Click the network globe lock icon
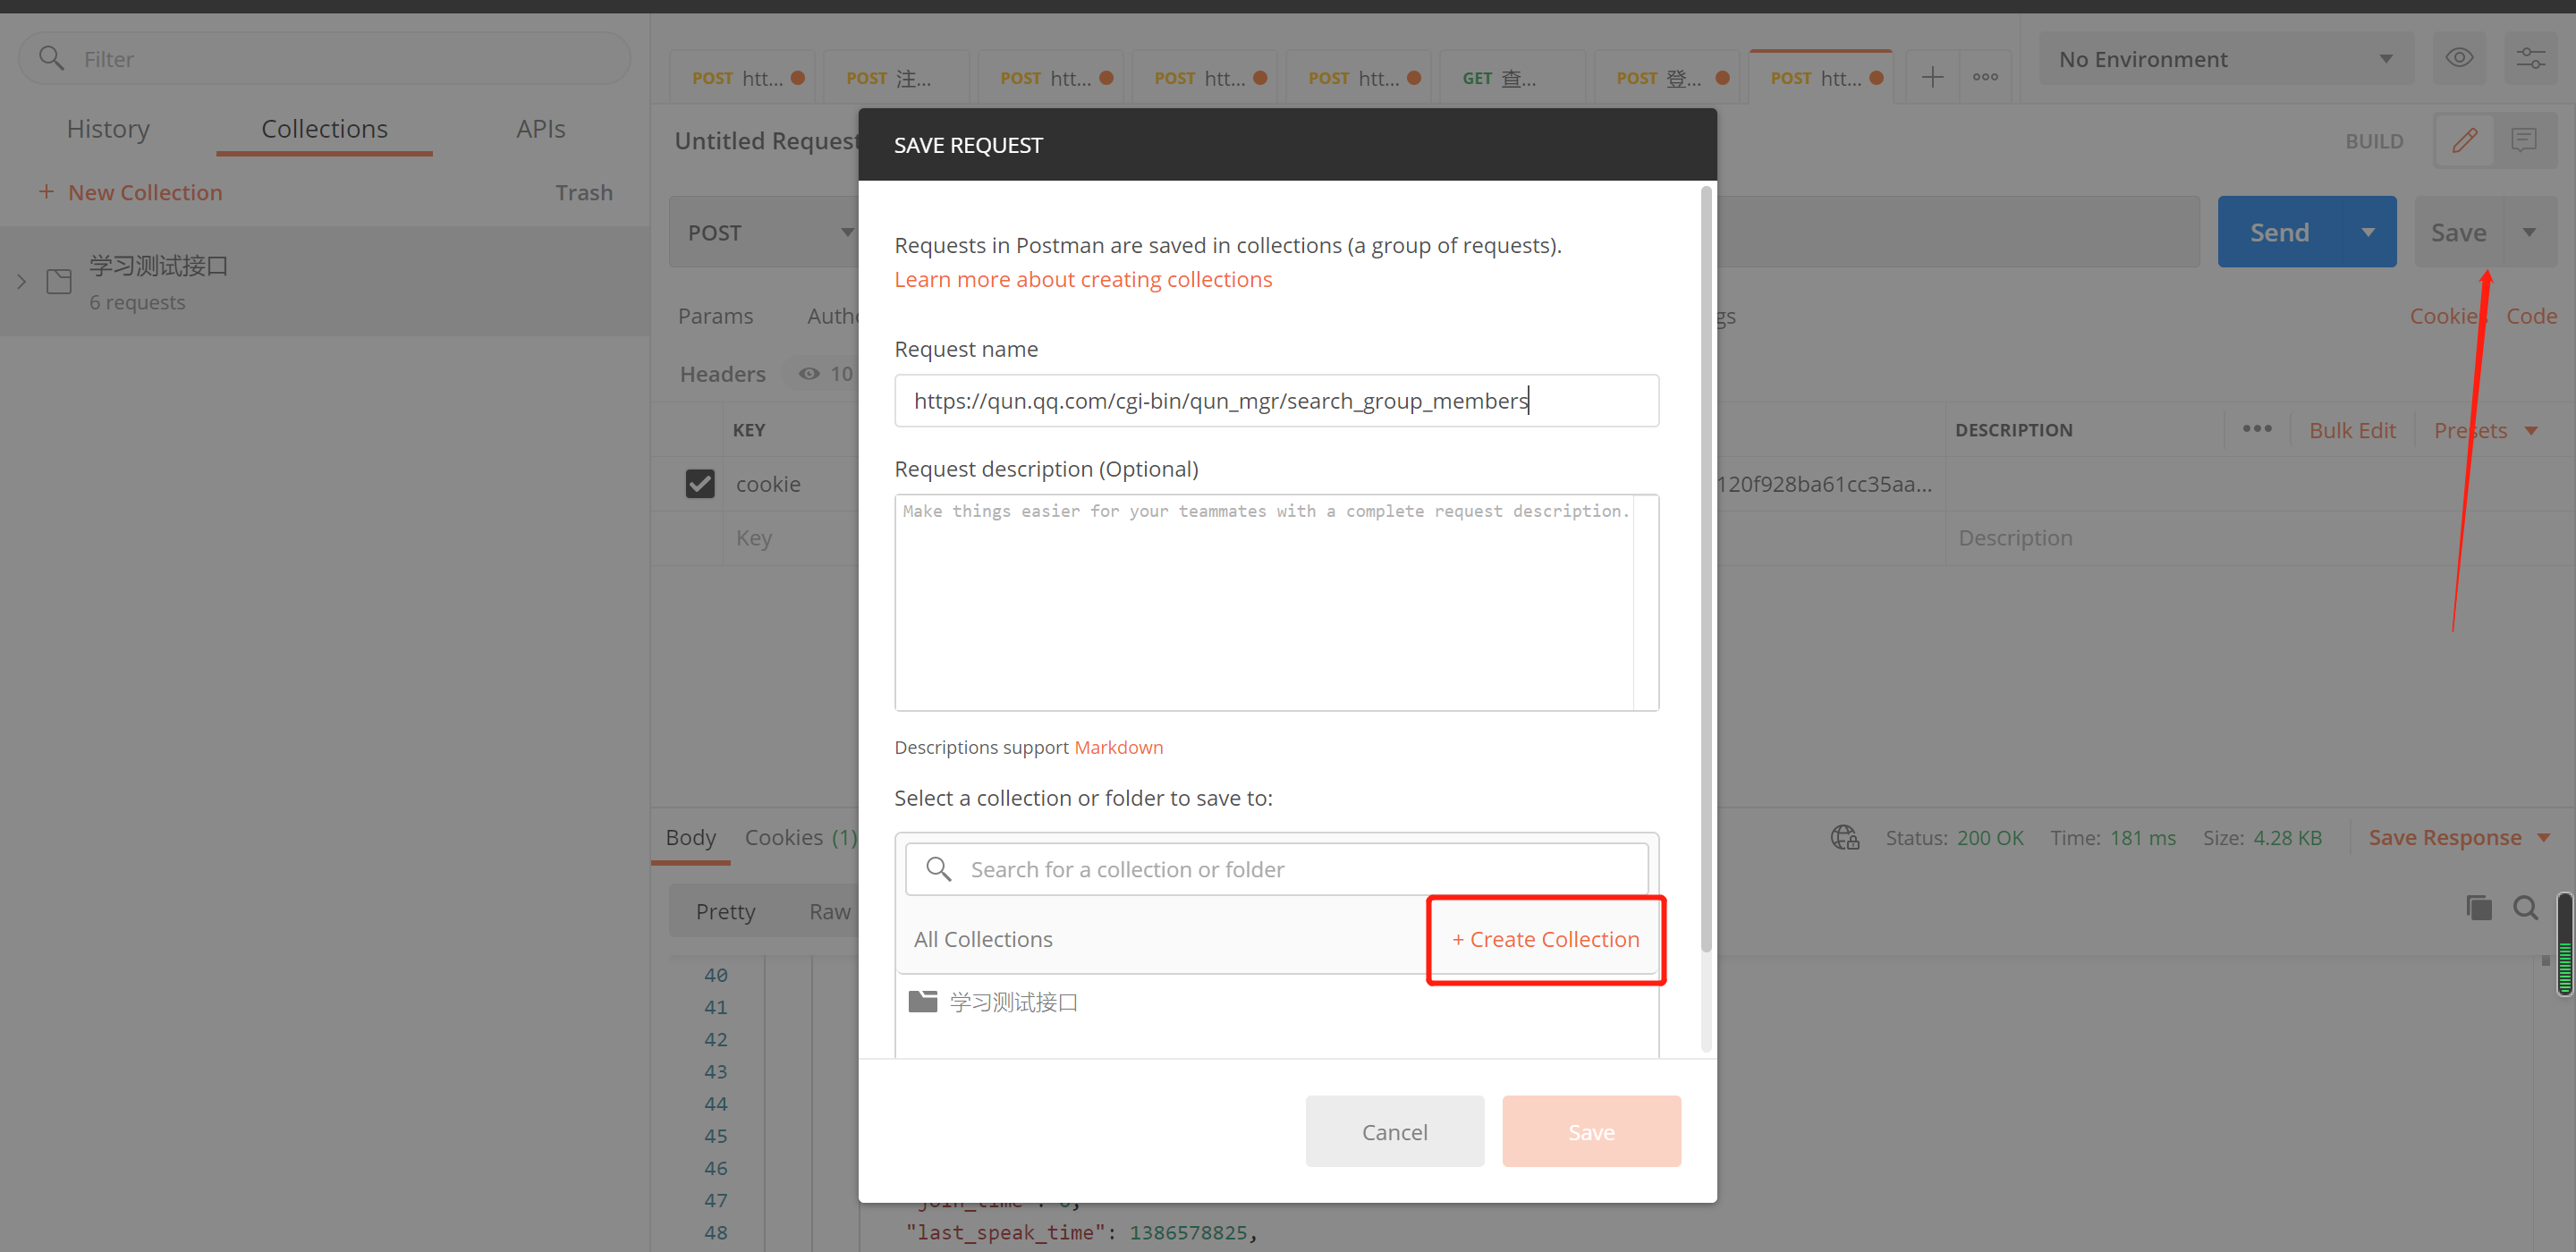The height and width of the screenshot is (1252, 2576). click(1844, 837)
